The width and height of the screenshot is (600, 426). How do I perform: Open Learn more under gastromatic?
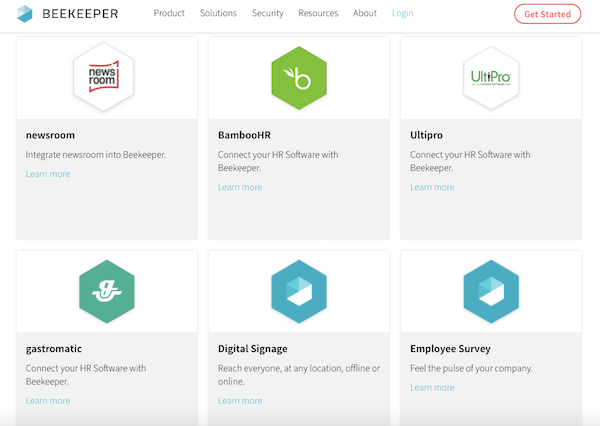pos(48,401)
